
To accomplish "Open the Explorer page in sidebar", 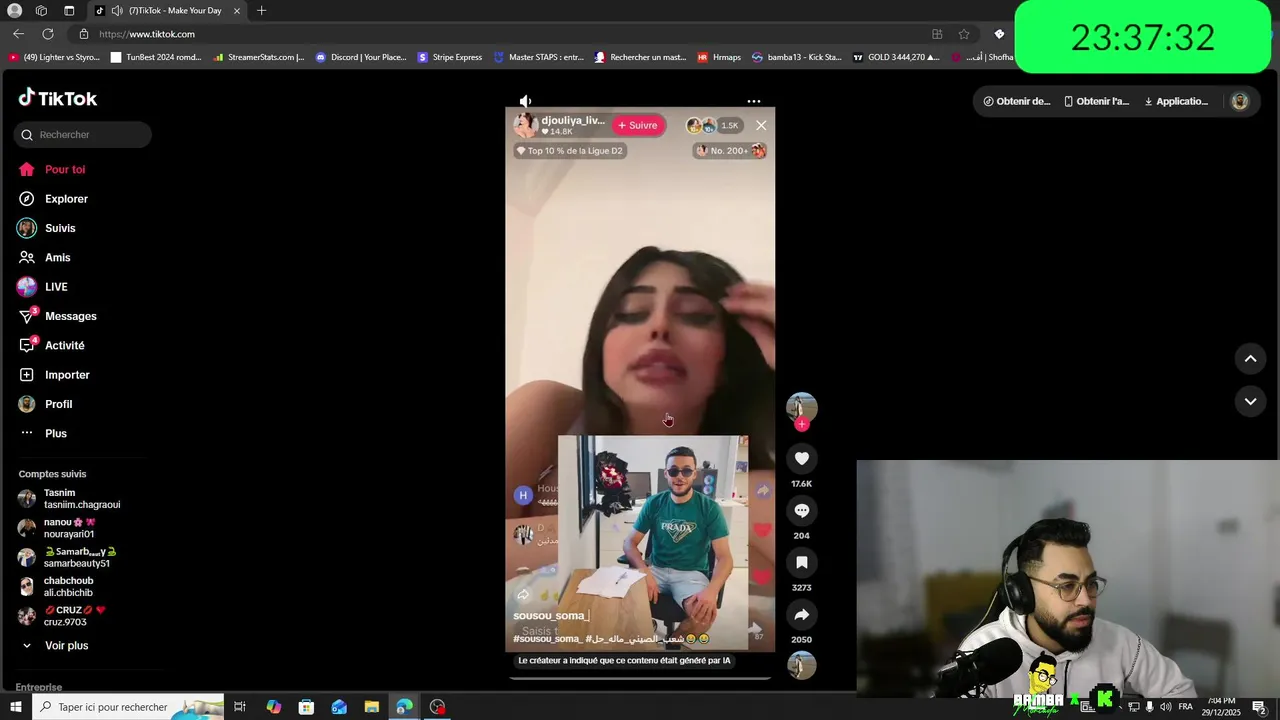I will [54, 199].
